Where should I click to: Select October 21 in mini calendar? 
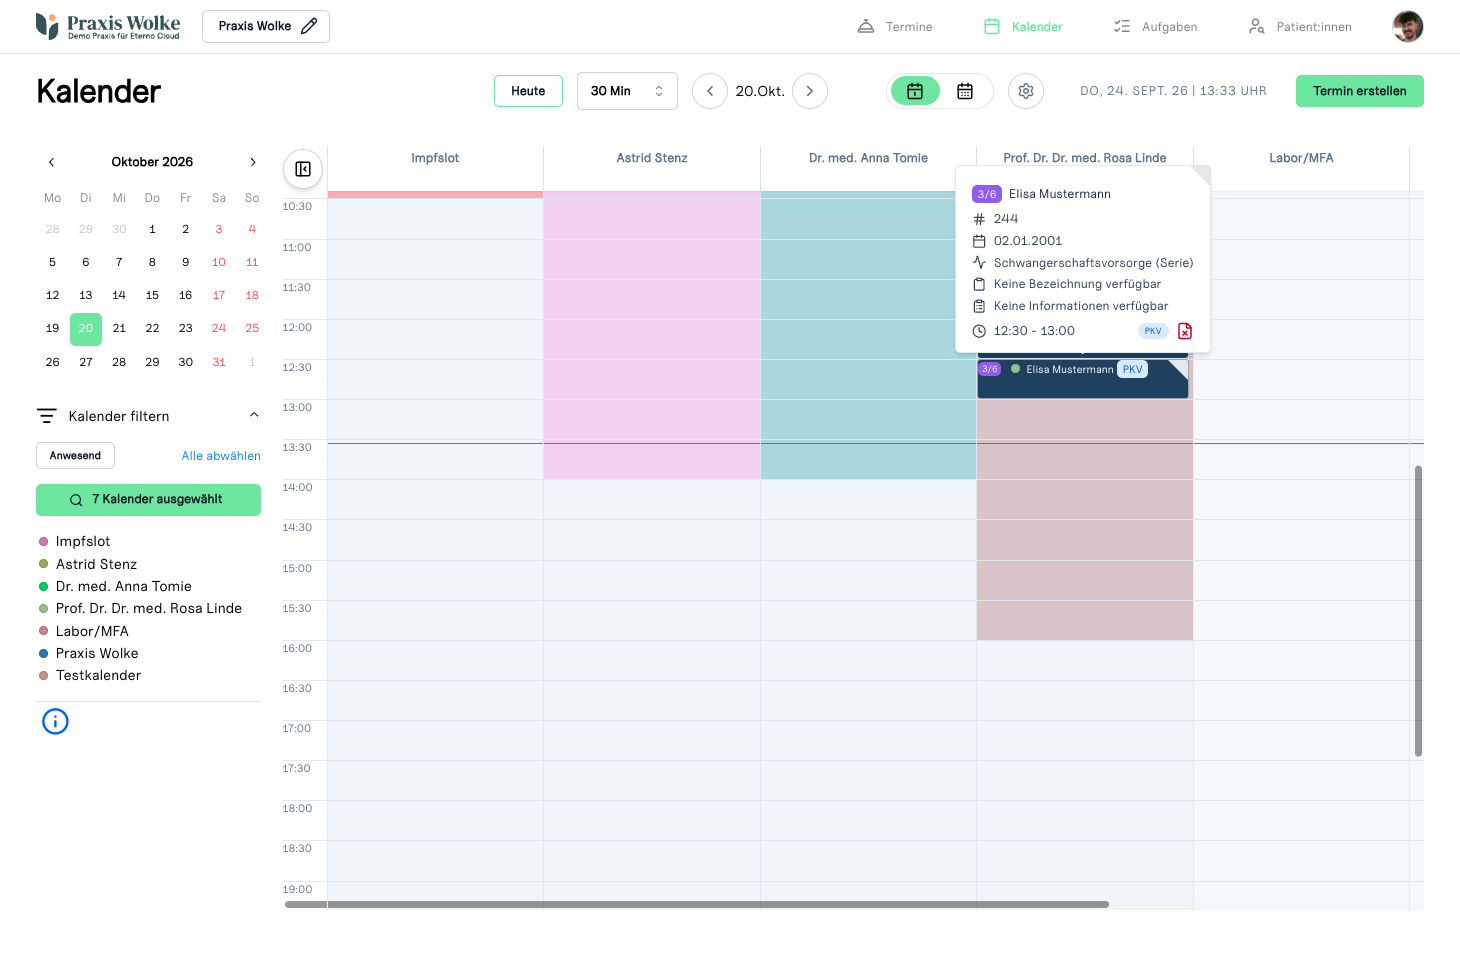click(x=119, y=328)
